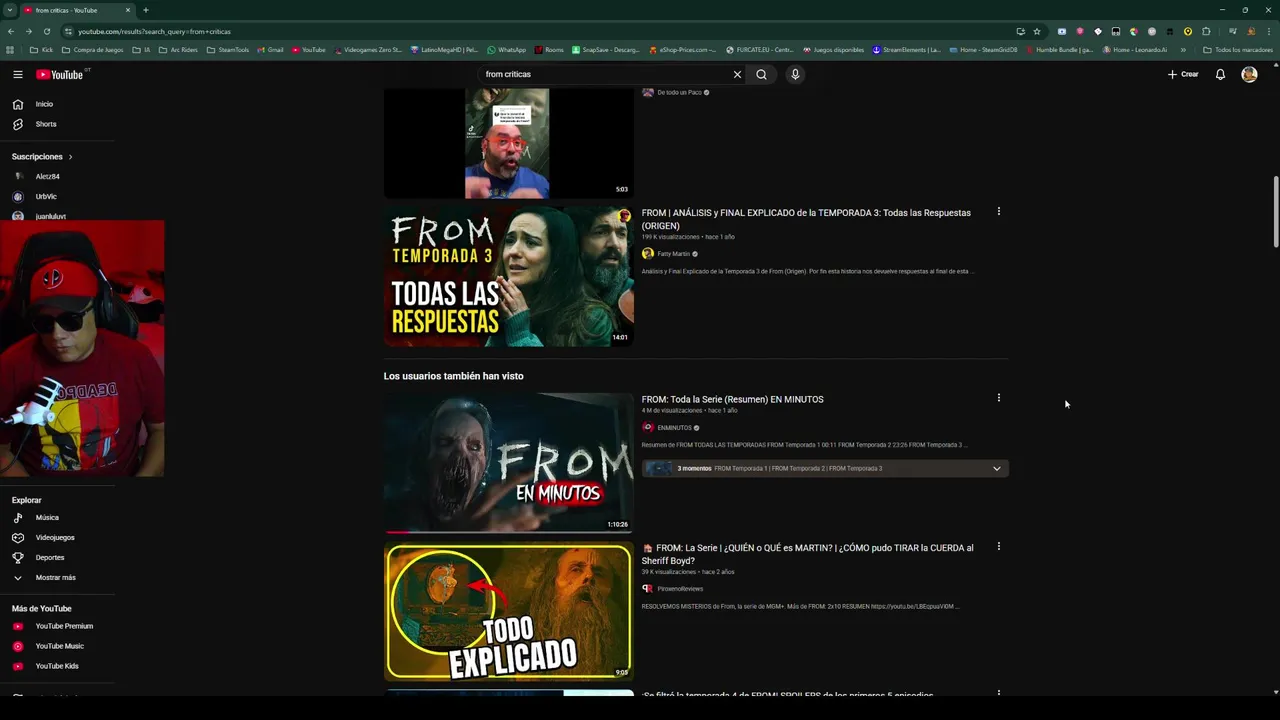The height and width of the screenshot is (720, 1280).
Task: Open the Kick bookmark folder
Action: 41,50
